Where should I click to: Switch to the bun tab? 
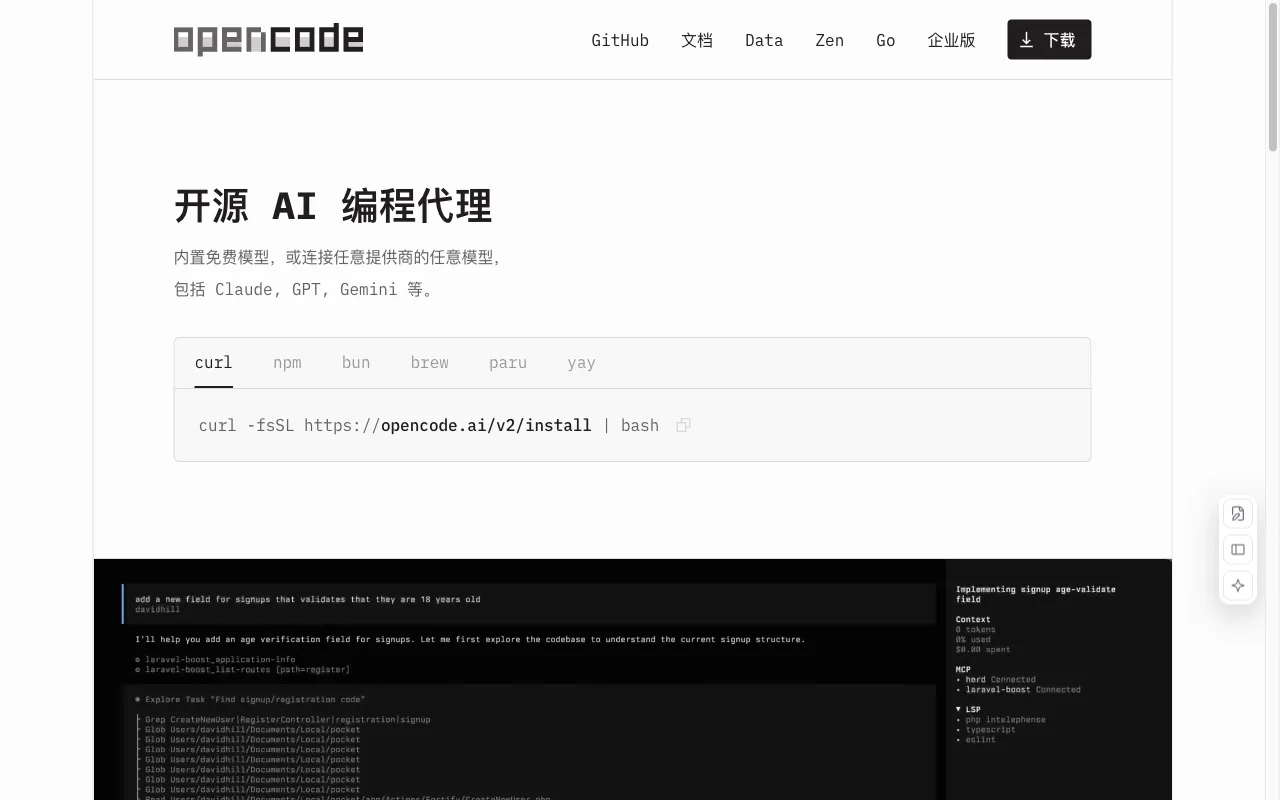coord(356,363)
